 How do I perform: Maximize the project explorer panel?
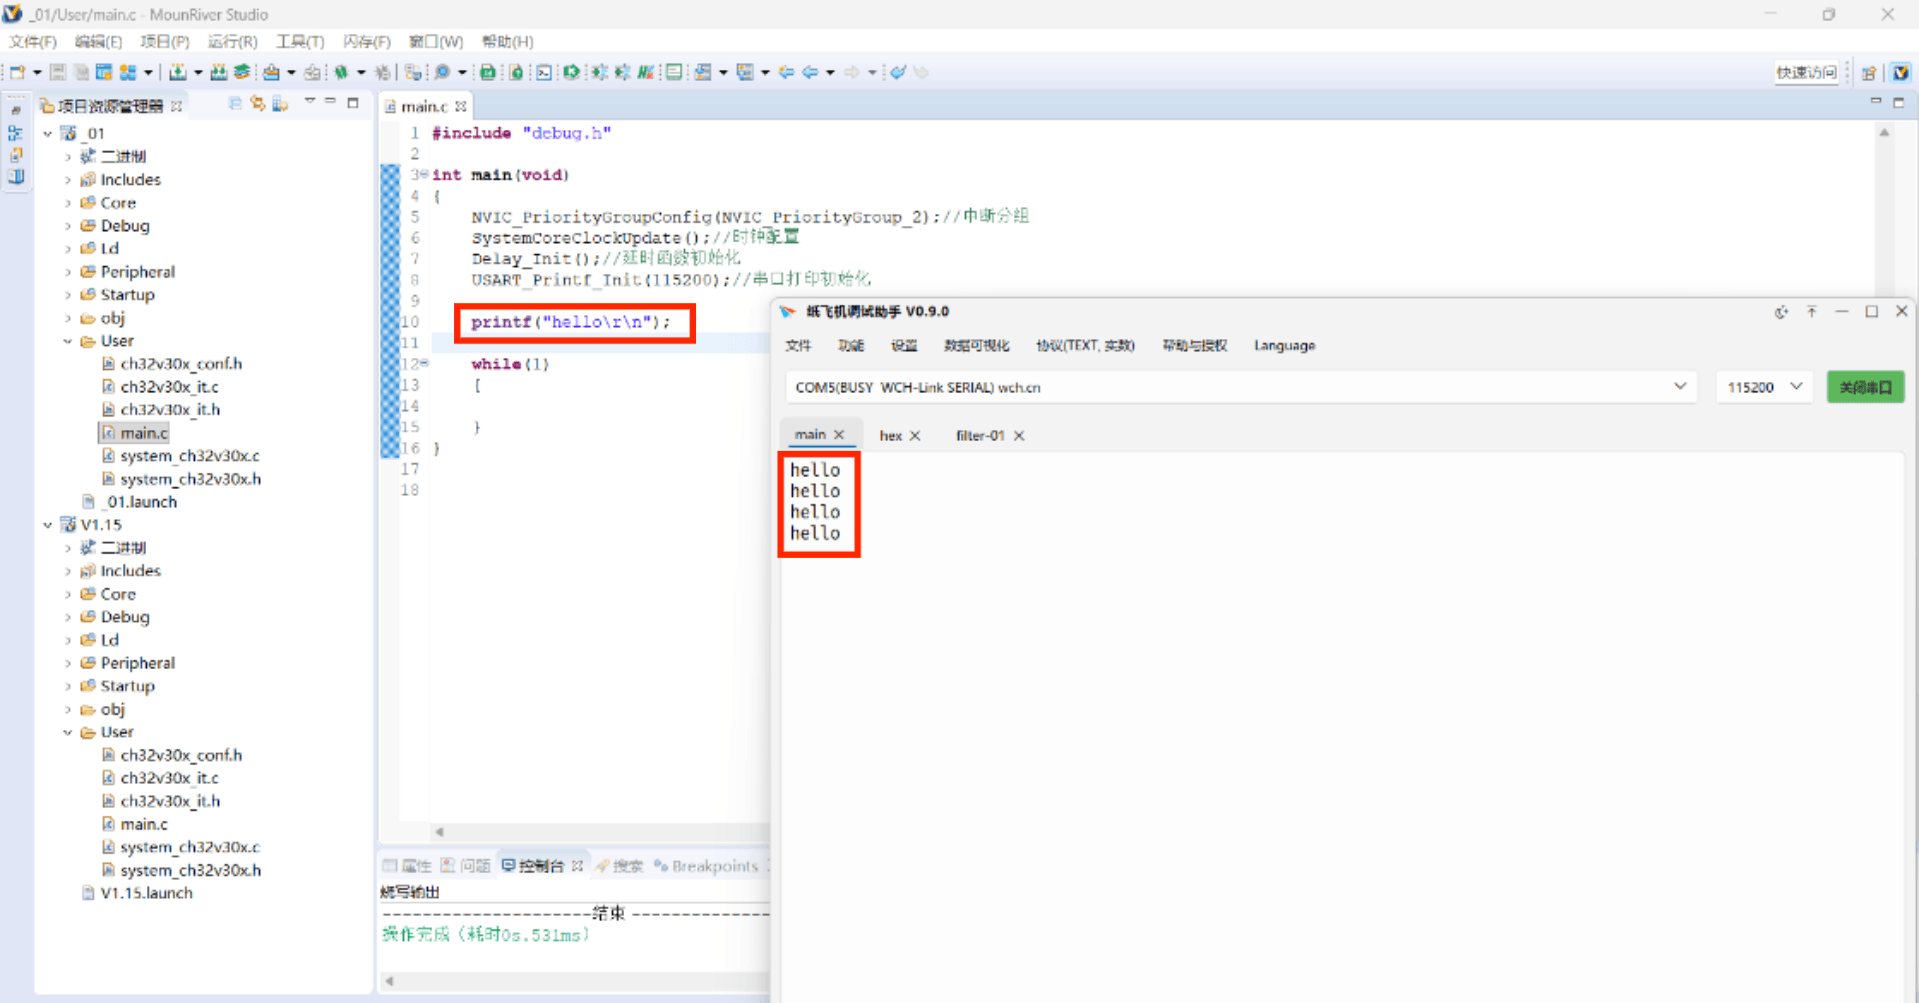tap(353, 103)
